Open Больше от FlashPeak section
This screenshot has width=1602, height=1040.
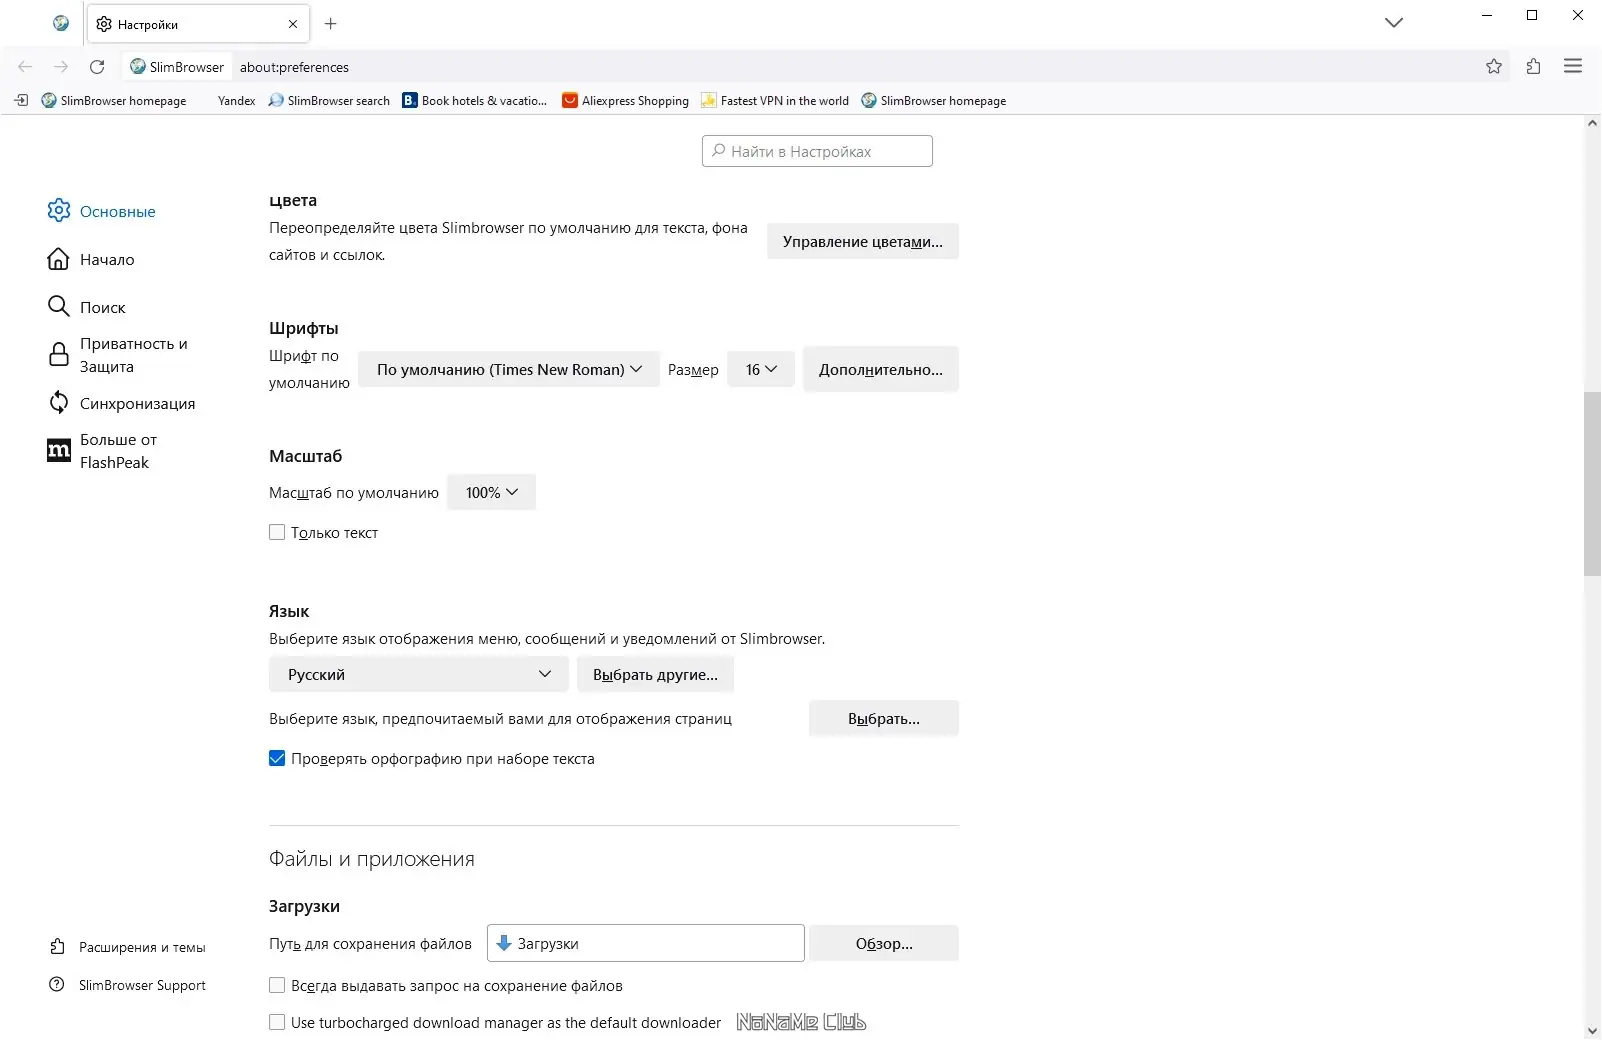[x=117, y=450]
